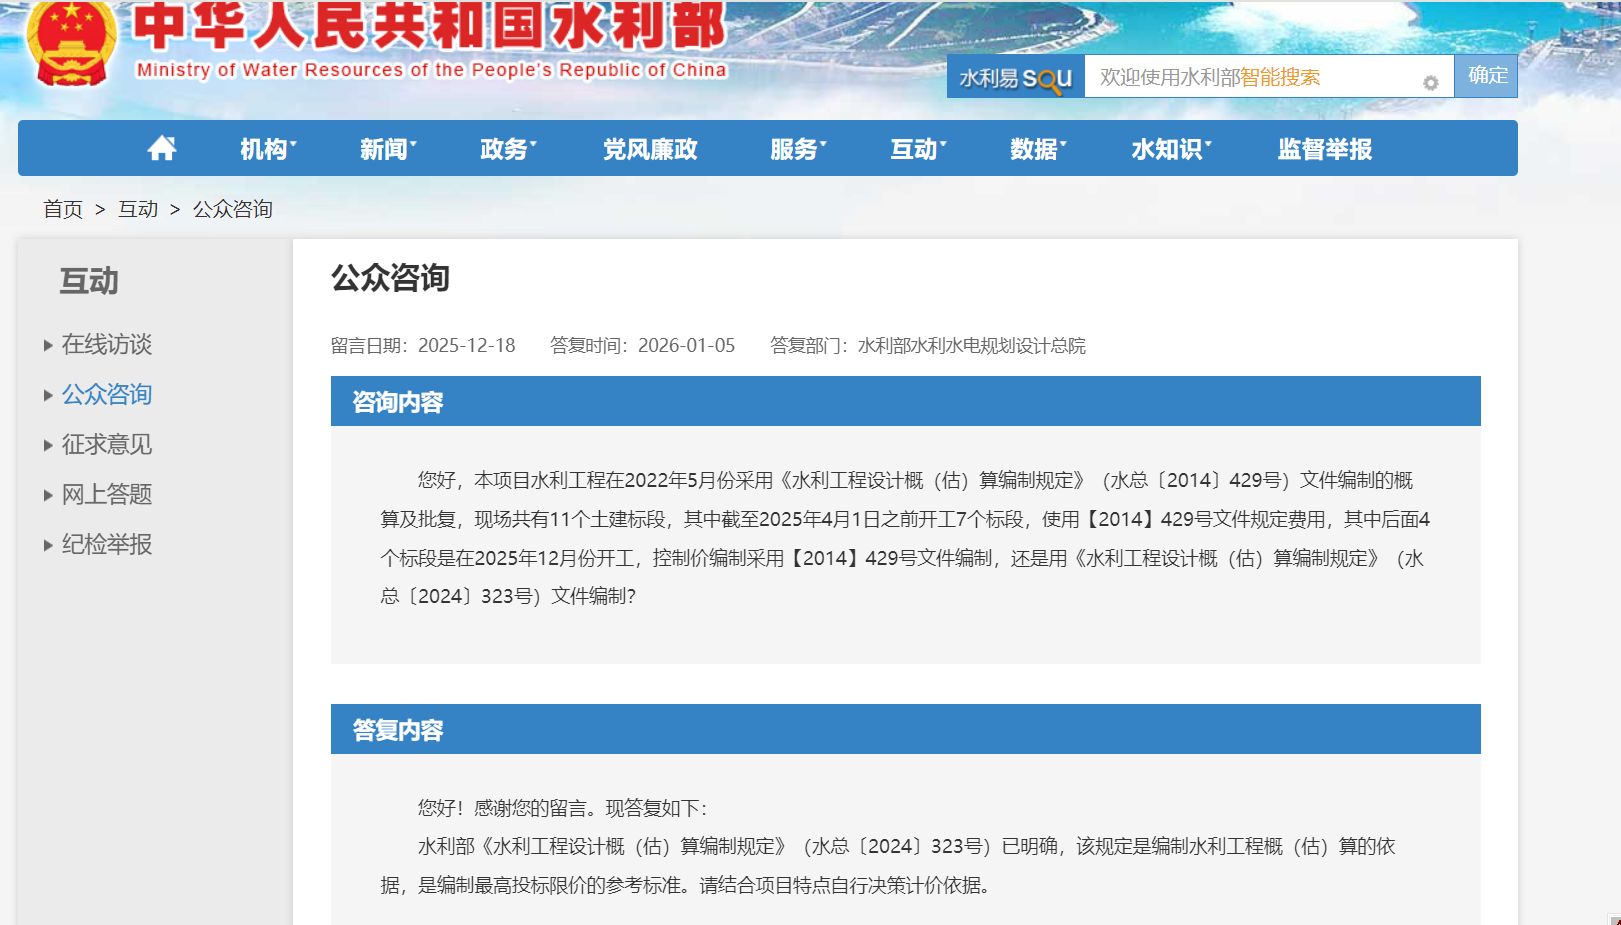The width and height of the screenshot is (1621, 925).
Task: Expand the 政务 dropdown menu
Action: coord(507,149)
